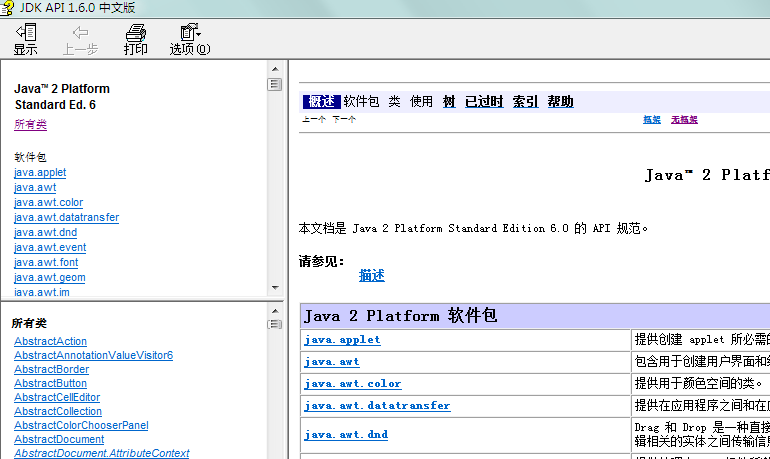Click the class frame scrollbar thumb
Screen dimensions: 770x459
pos(275,324)
